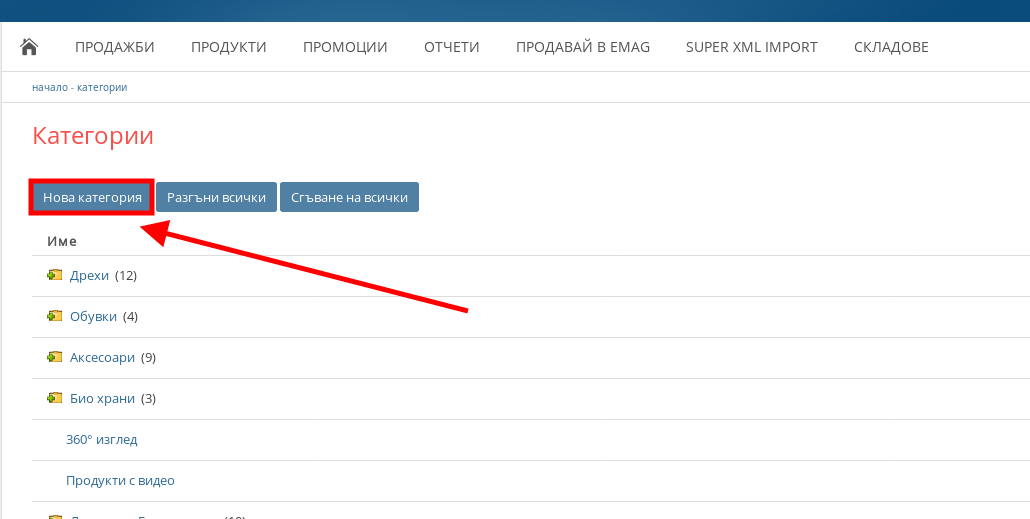Click the Нова категория button
Viewport: 1030px width, 519px height.
tap(92, 198)
